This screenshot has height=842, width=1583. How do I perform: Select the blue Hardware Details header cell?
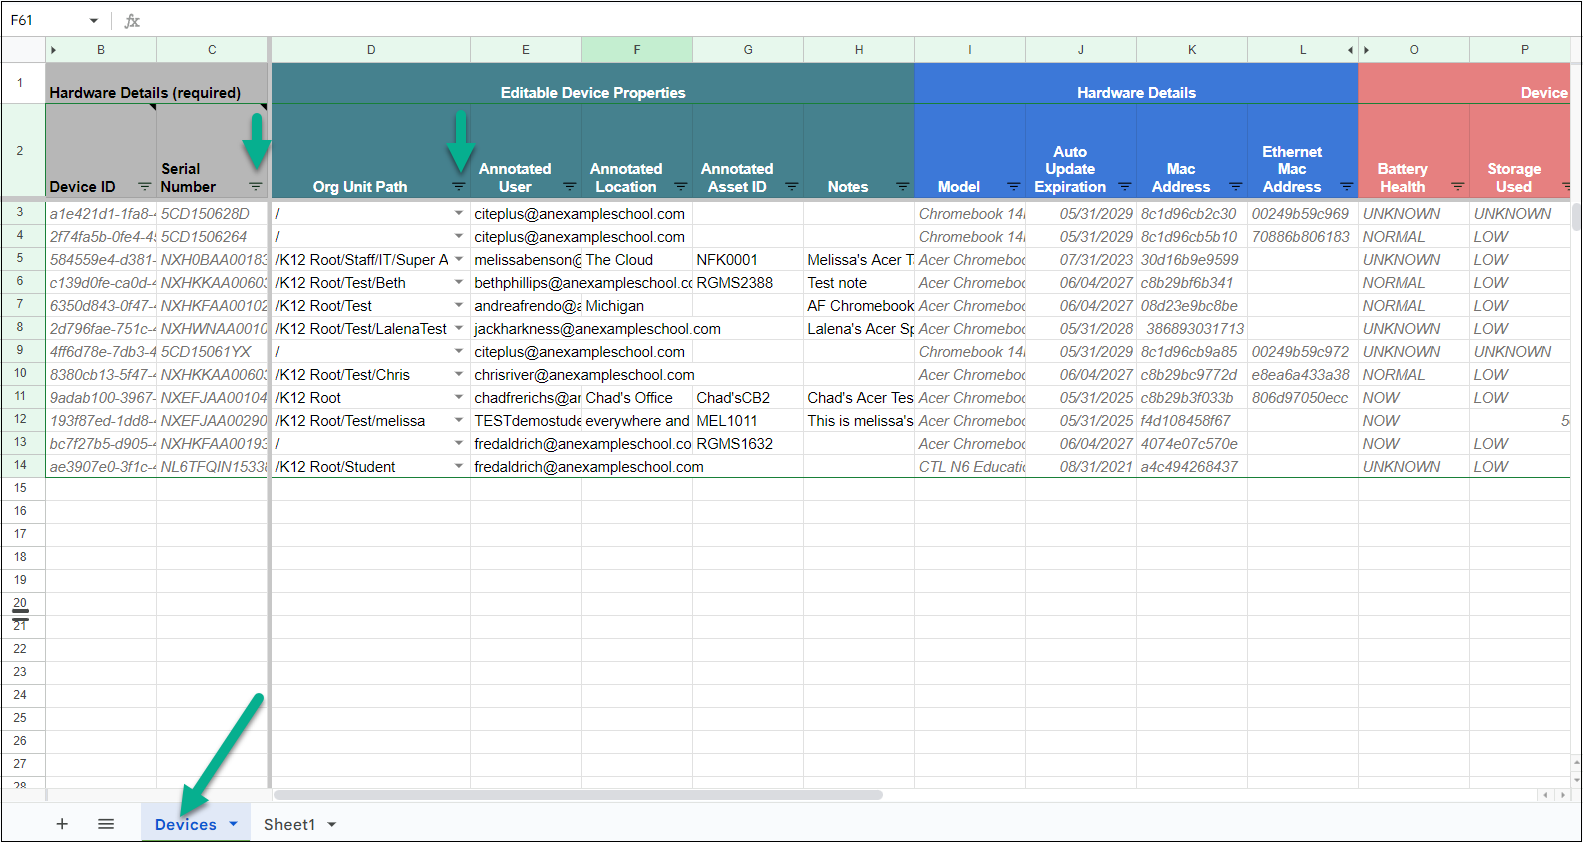[x=1136, y=84]
